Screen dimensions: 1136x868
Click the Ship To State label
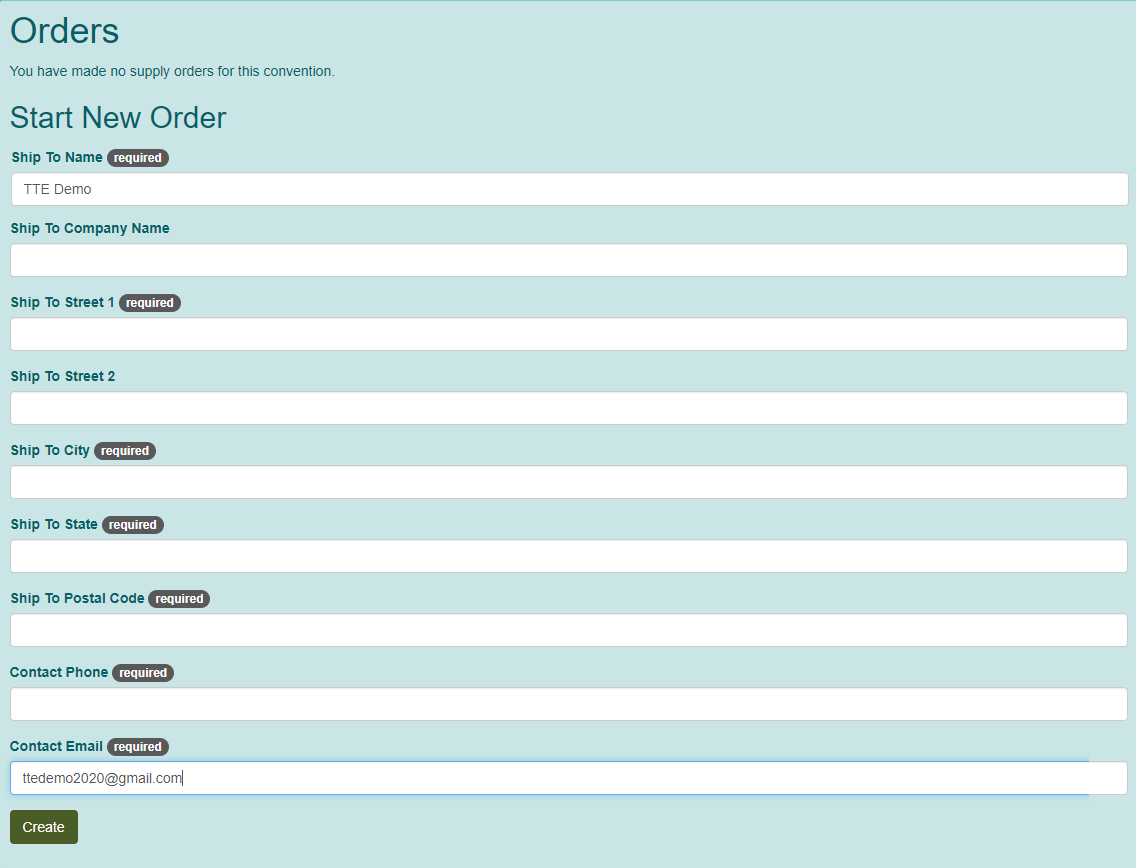pyautogui.click(x=54, y=524)
